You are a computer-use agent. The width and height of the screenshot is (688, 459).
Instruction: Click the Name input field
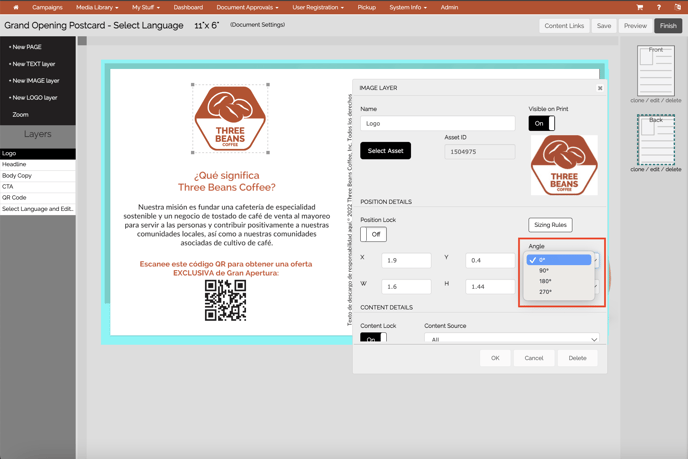pyautogui.click(x=437, y=123)
